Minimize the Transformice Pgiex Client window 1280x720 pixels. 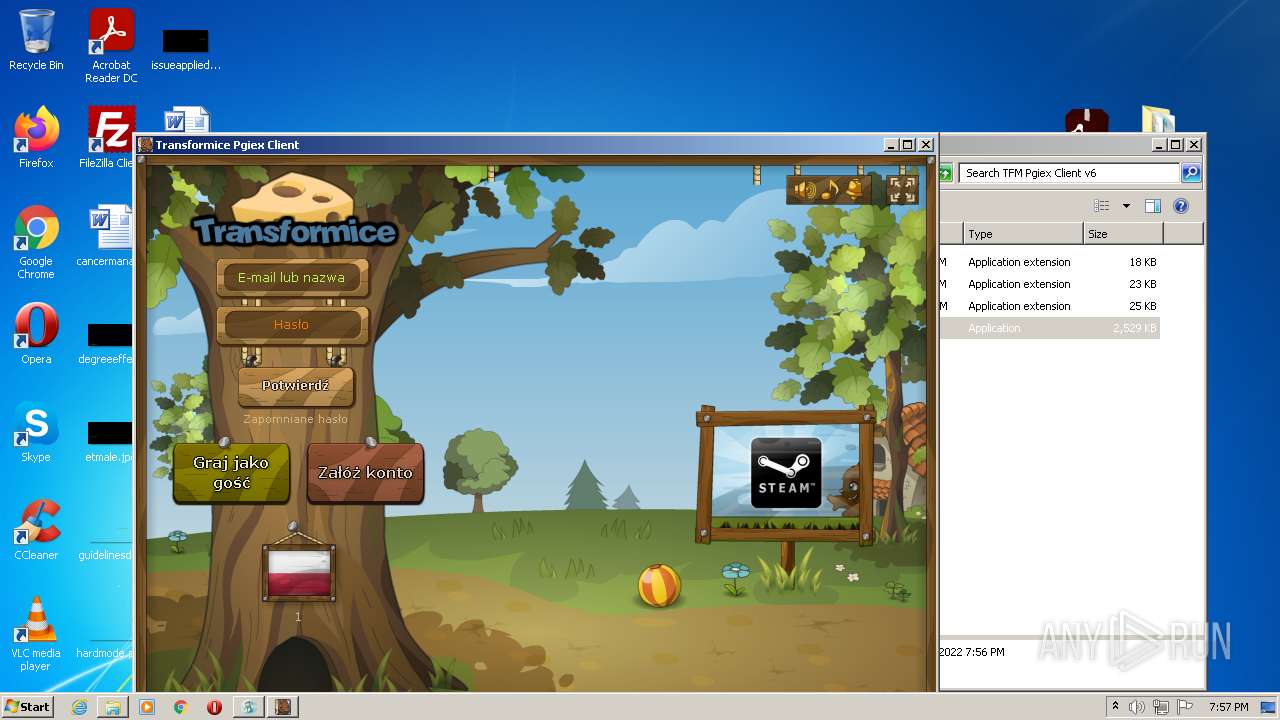(890, 145)
